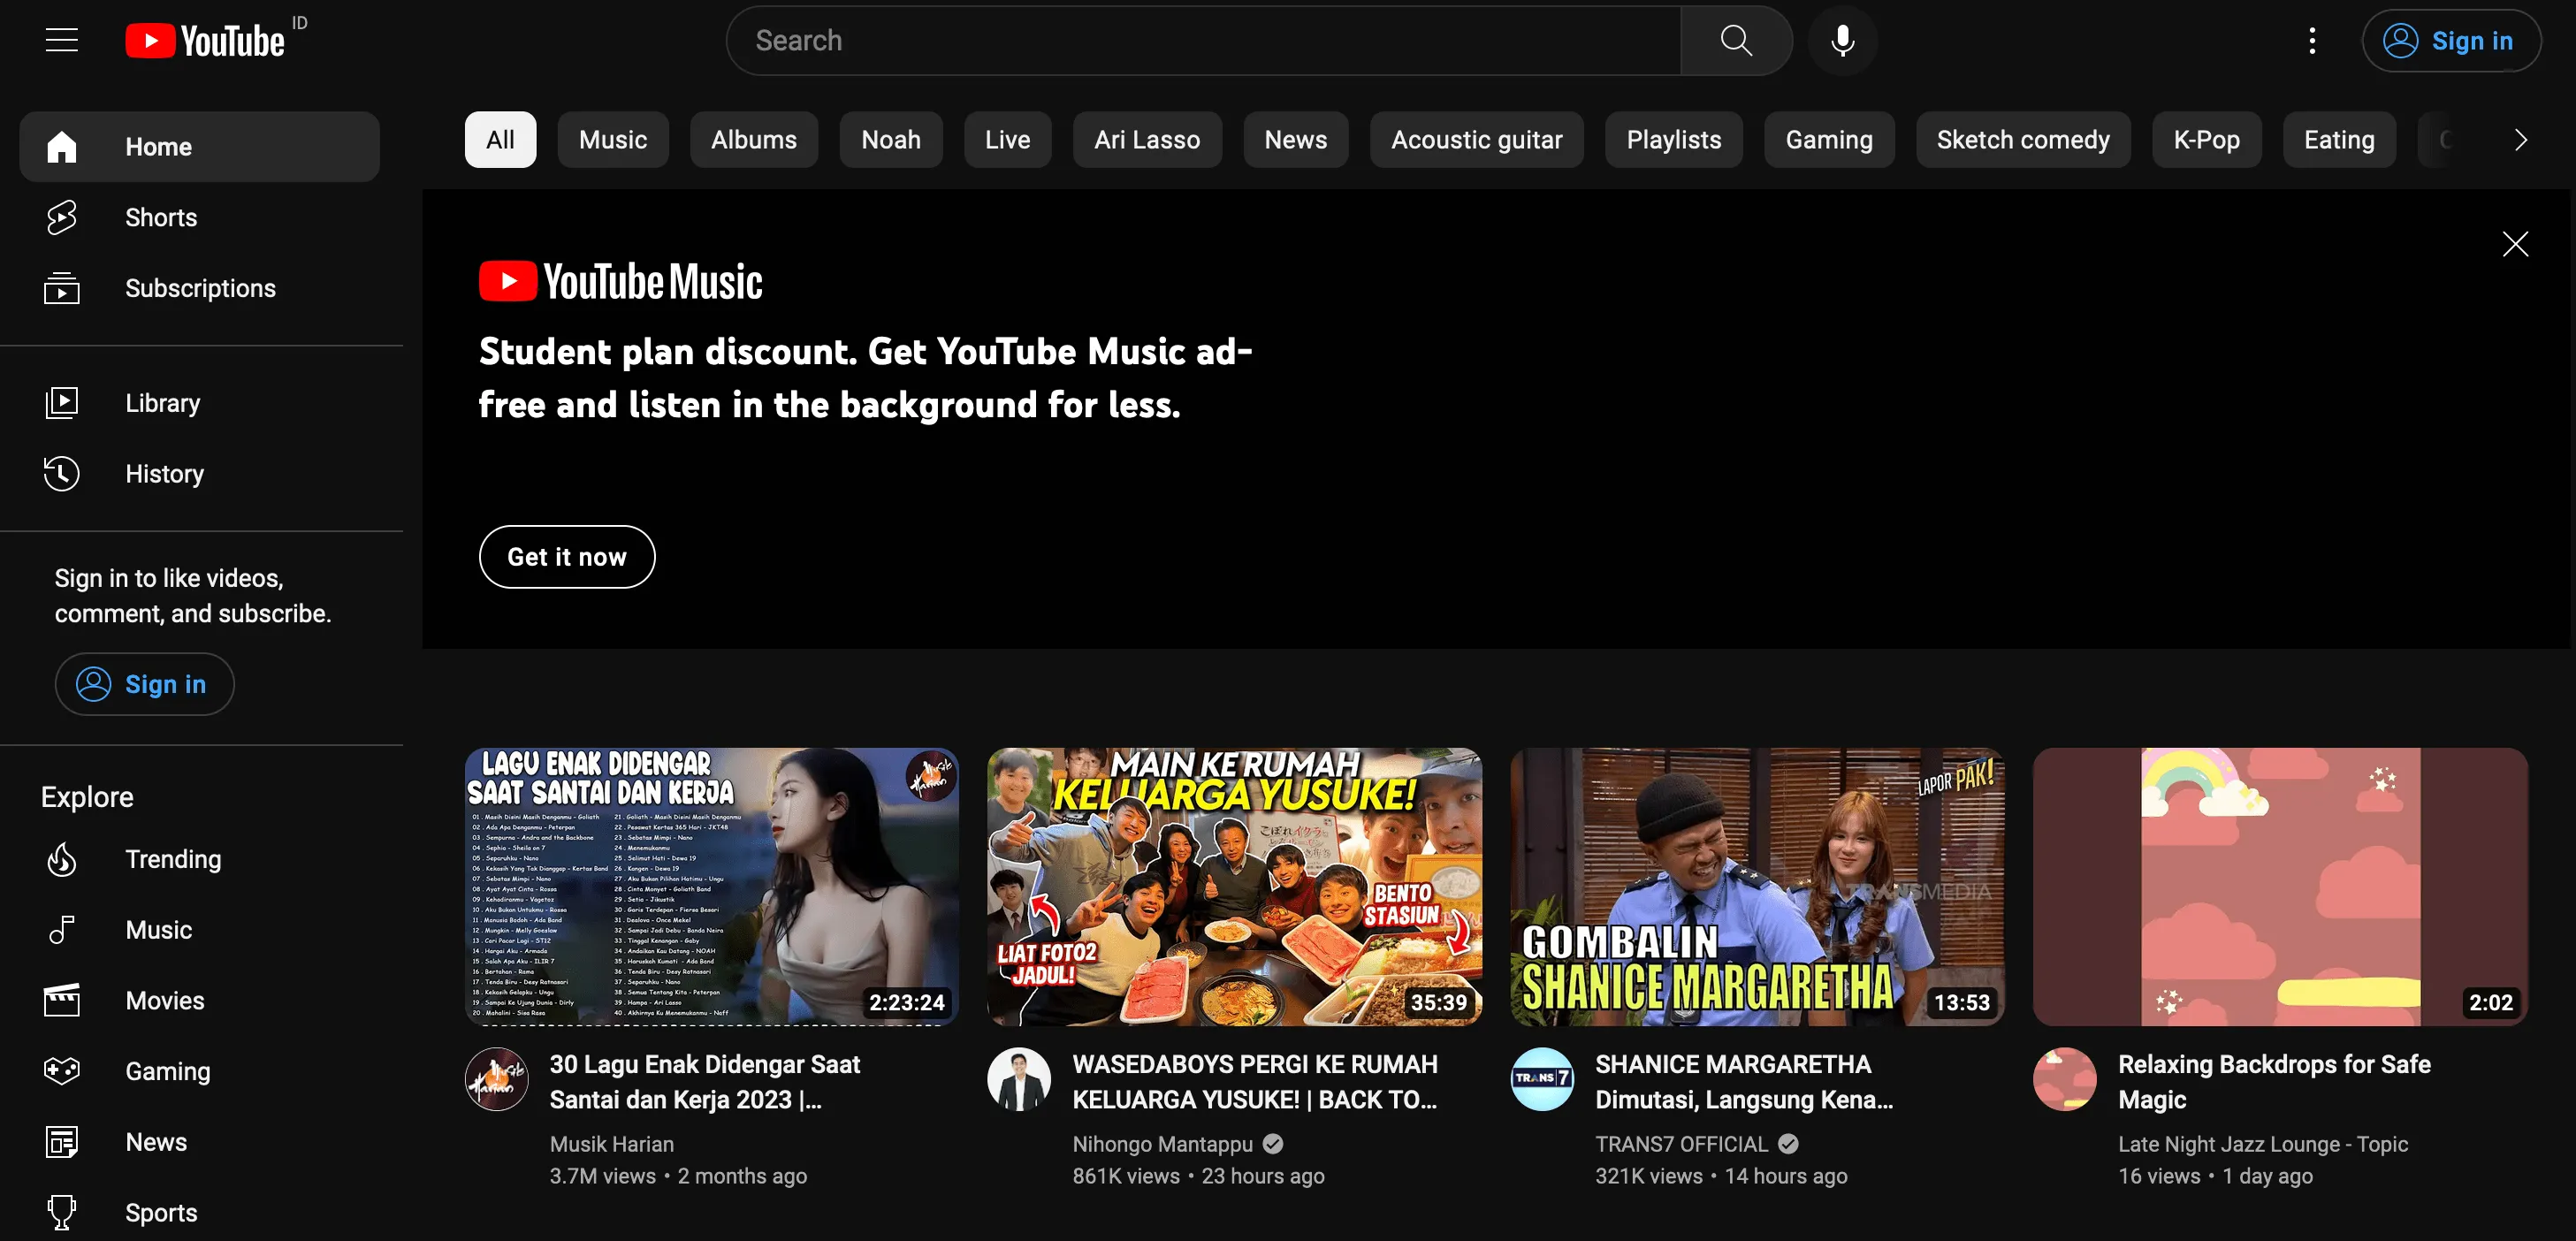2576x1241 pixels.
Task: Click the search magnifier button
Action: 1735,41
